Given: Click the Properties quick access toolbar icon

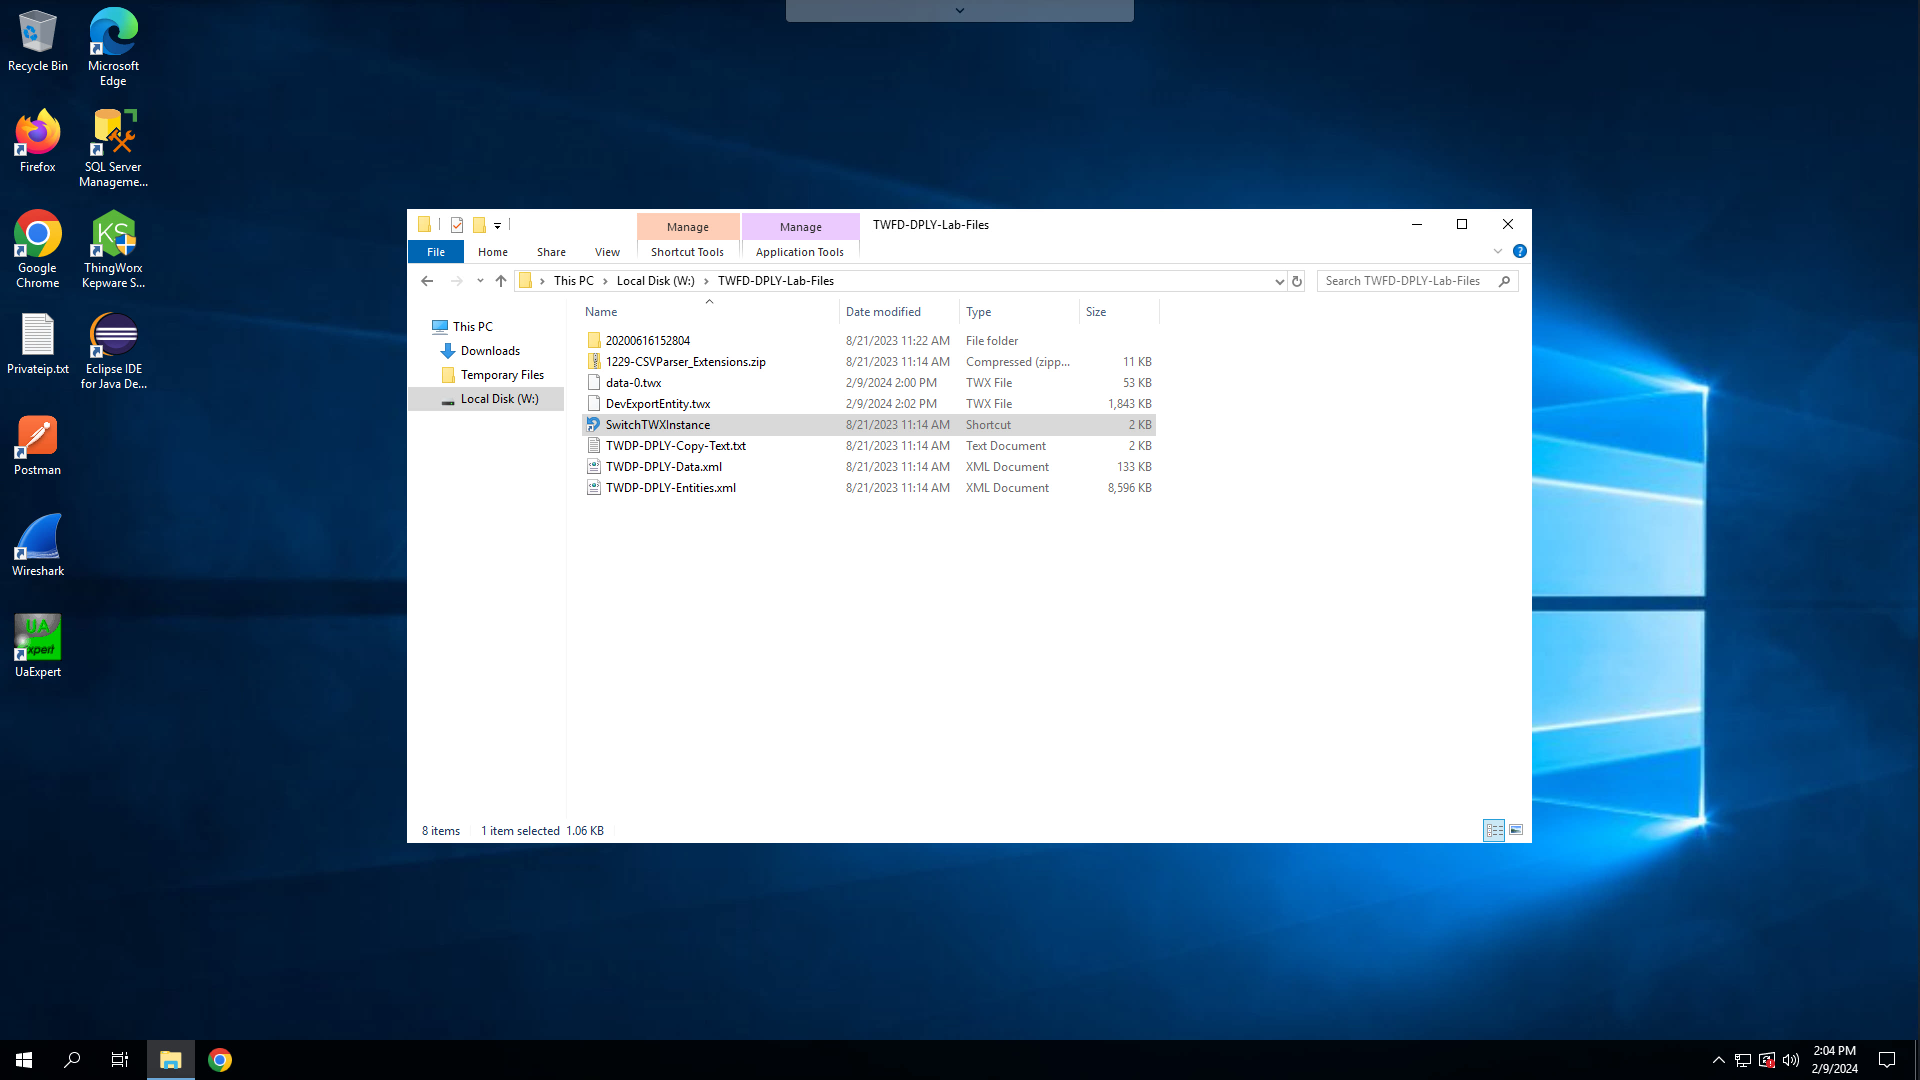Looking at the screenshot, I should [x=457, y=225].
